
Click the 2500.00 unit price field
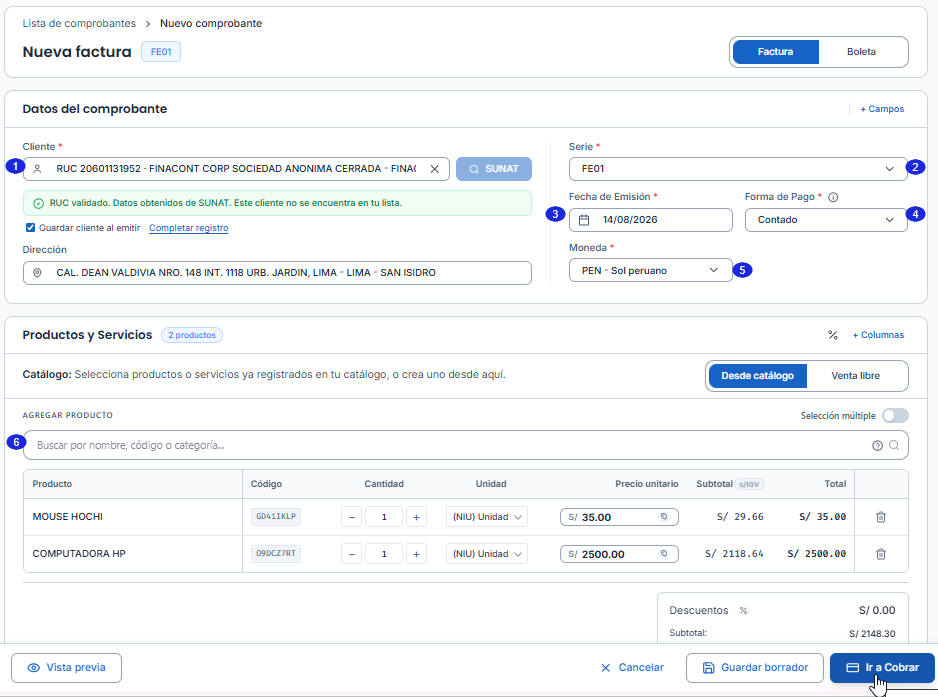[619, 554]
